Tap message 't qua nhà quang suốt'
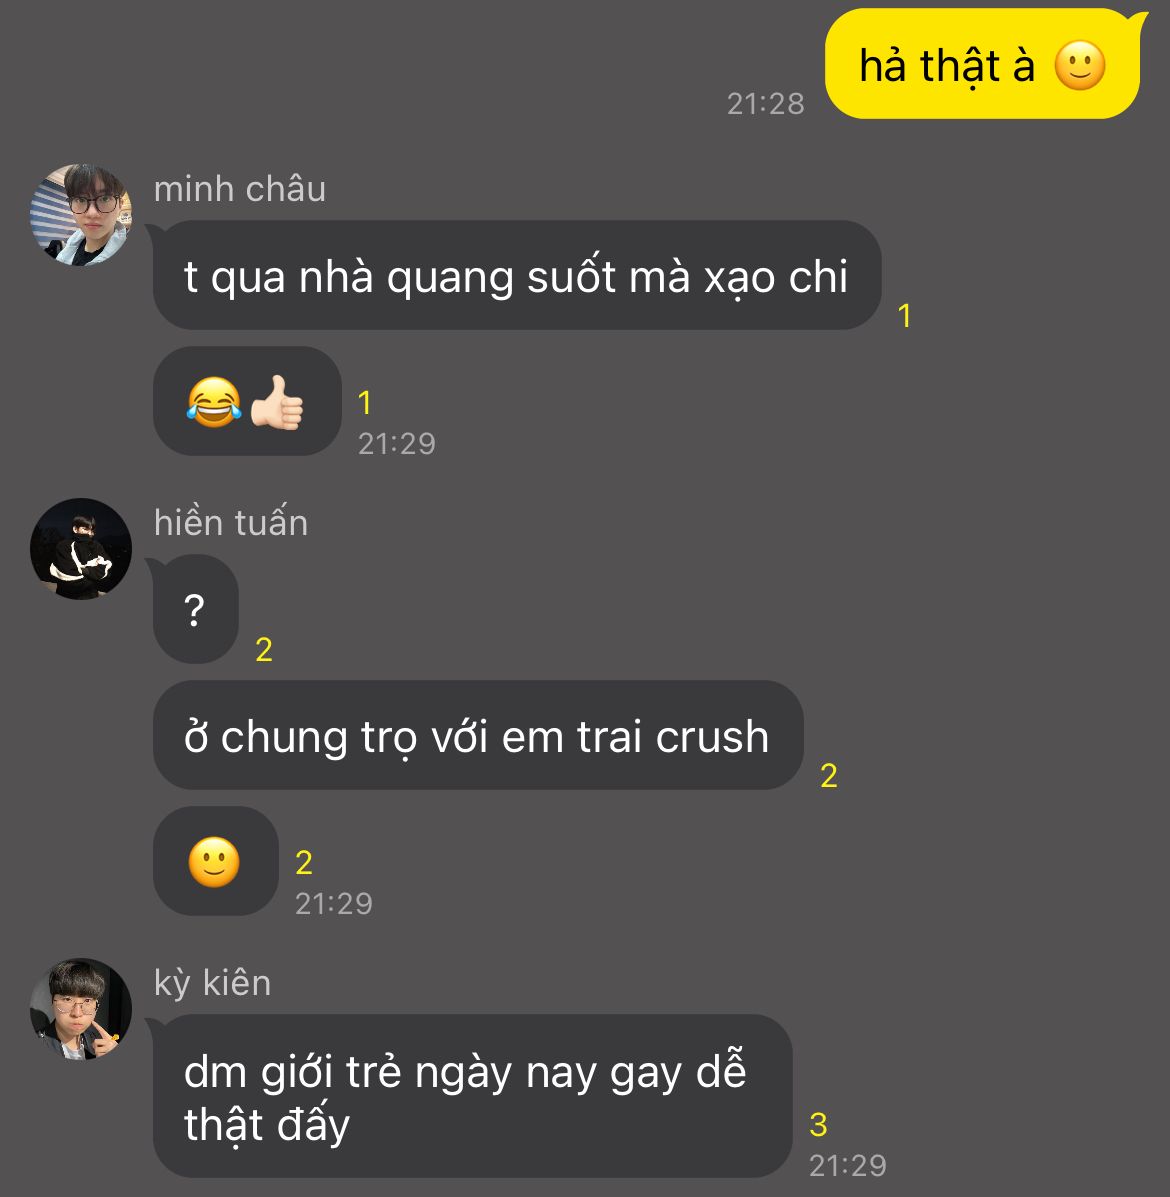The height and width of the screenshot is (1197, 1170). [x=517, y=276]
